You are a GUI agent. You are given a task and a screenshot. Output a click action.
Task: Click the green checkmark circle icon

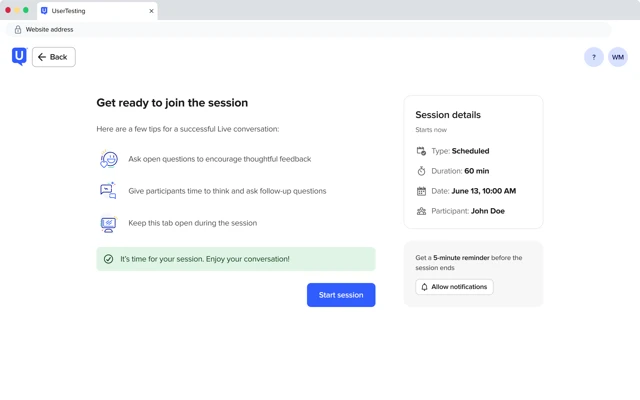108,259
